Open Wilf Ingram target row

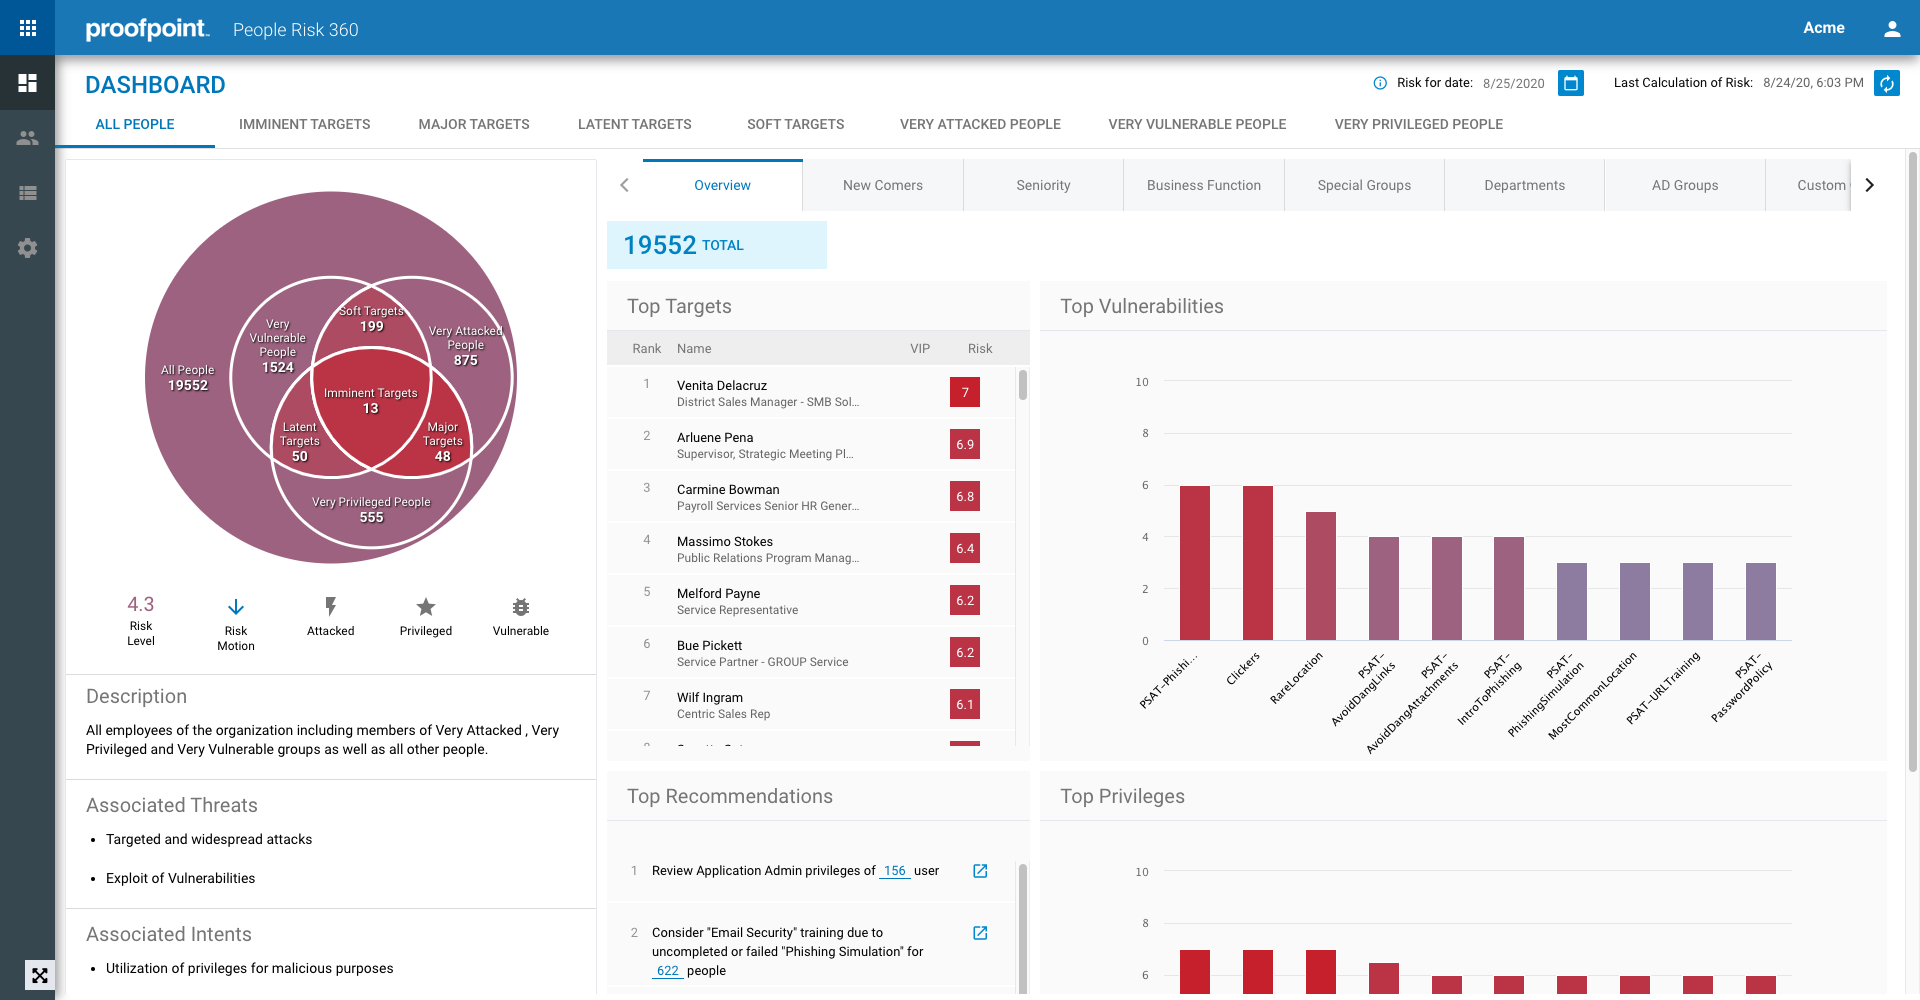(811, 704)
